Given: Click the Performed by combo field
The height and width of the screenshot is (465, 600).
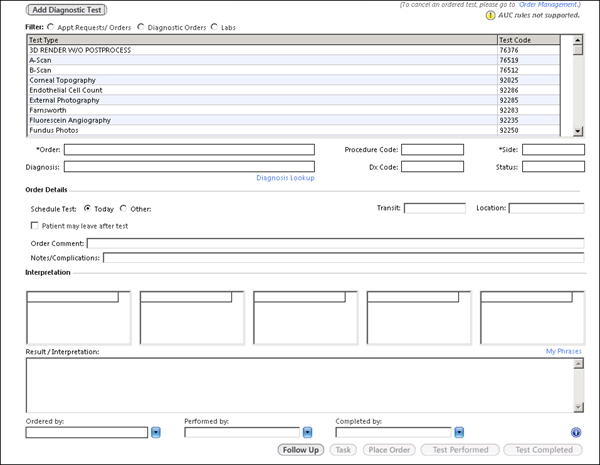Looking at the screenshot, I should pyautogui.click(x=242, y=432).
